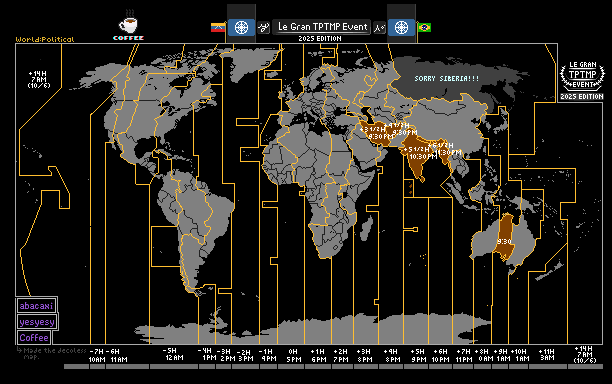Click the Venezuela flag icon
The image size is (612, 384).
[x=218, y=27]
